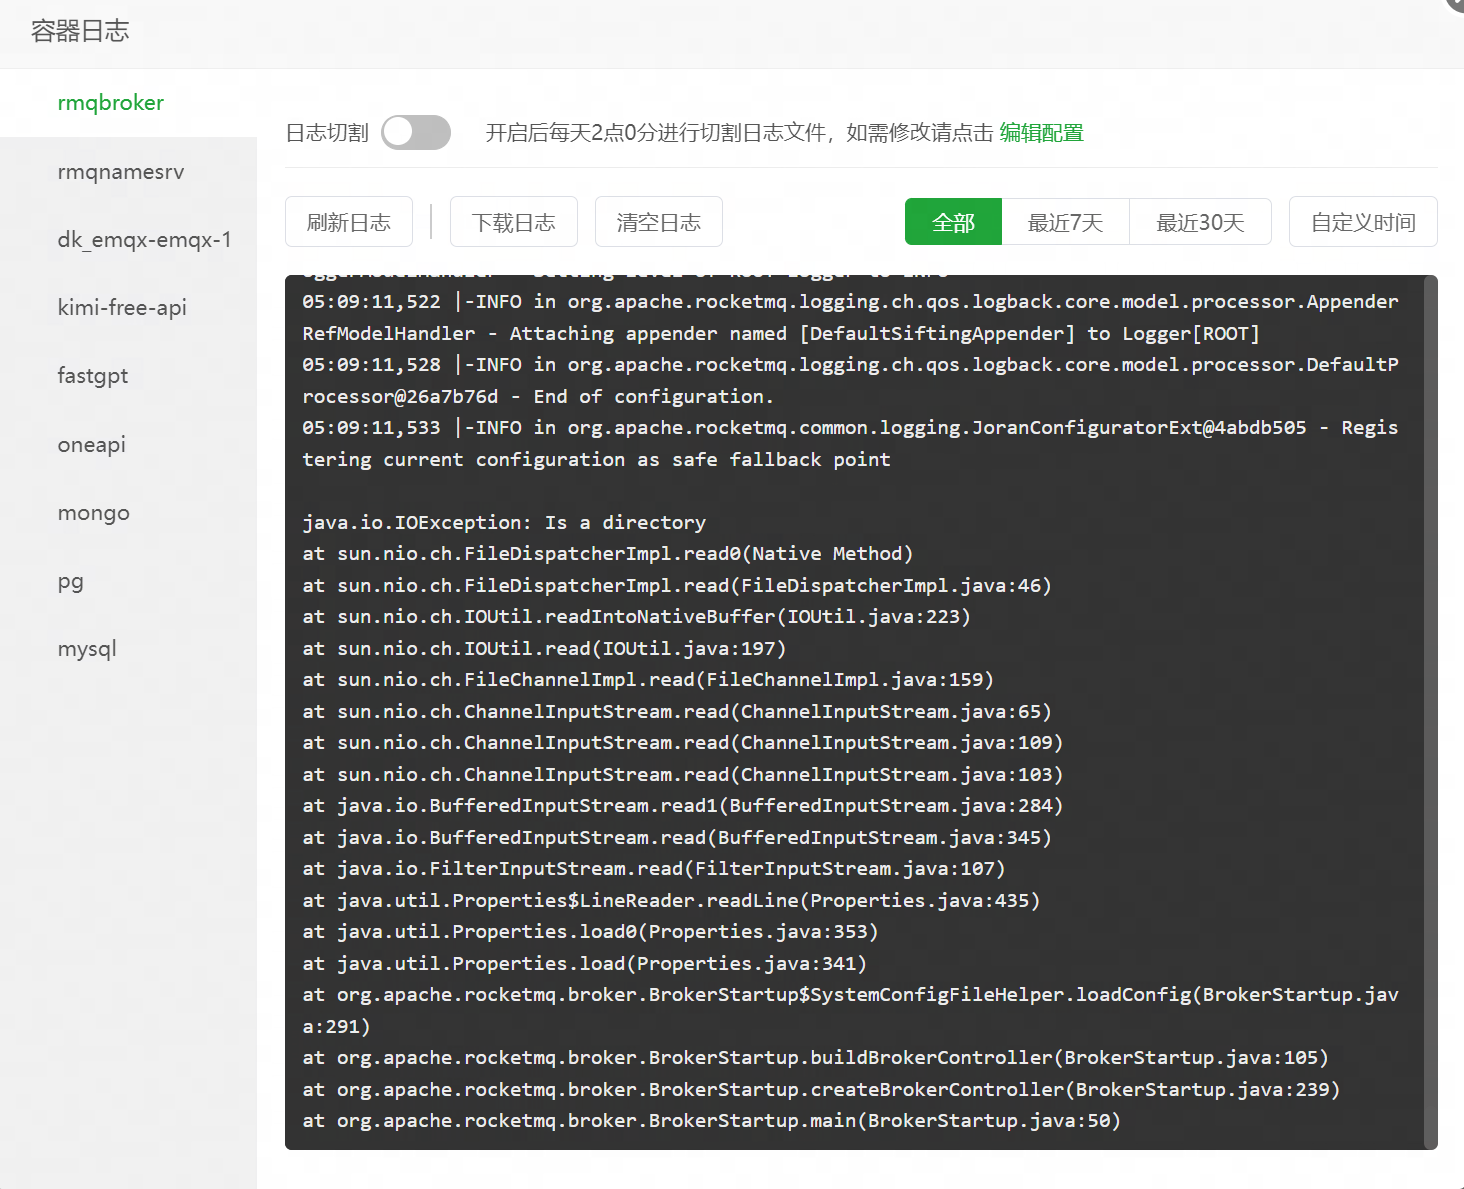The image size is (1464, 1189).
Task: Click the IOUtil.readIntoNativeBuffer line
Action: [637, 616]
